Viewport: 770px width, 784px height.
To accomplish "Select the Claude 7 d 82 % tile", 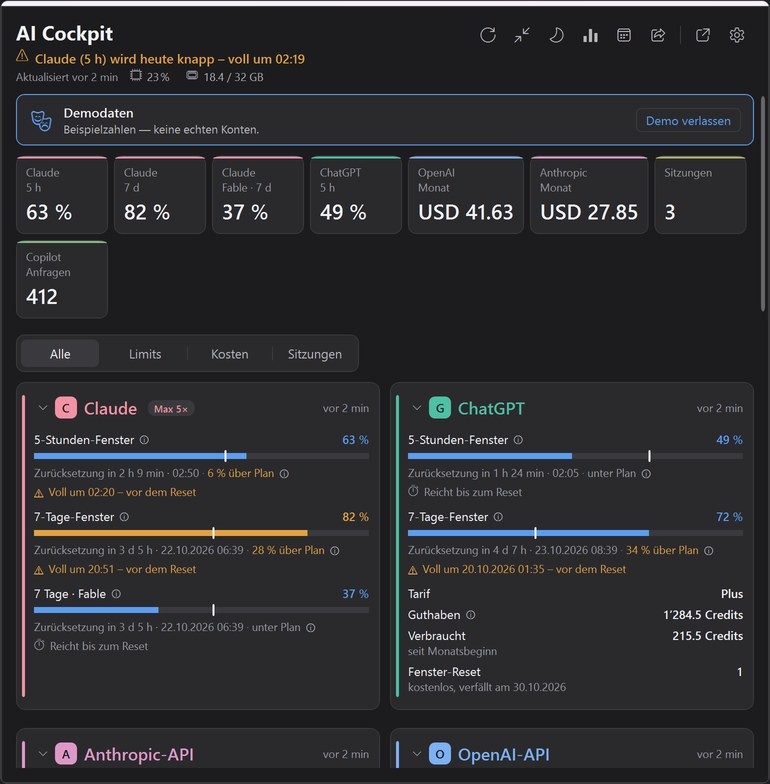I will click(160, 195).
